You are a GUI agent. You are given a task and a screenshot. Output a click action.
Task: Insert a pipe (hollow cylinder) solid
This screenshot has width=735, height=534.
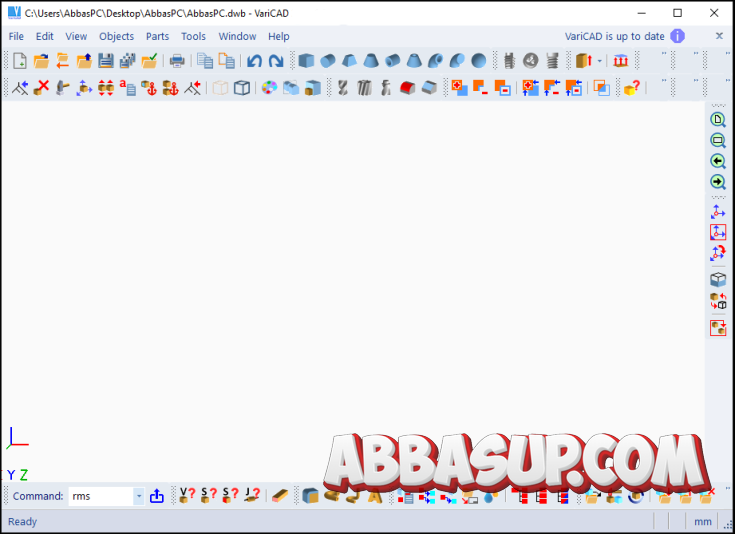coord(392,60)
